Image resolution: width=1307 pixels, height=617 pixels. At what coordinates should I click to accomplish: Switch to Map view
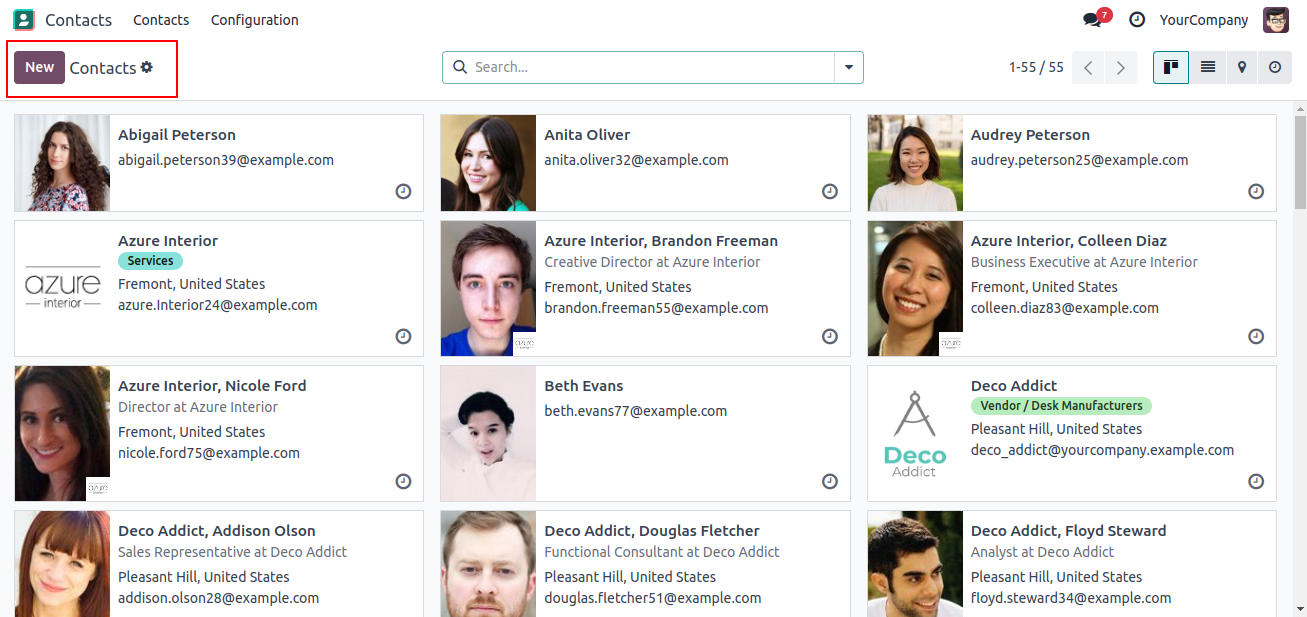[1242, 67]
